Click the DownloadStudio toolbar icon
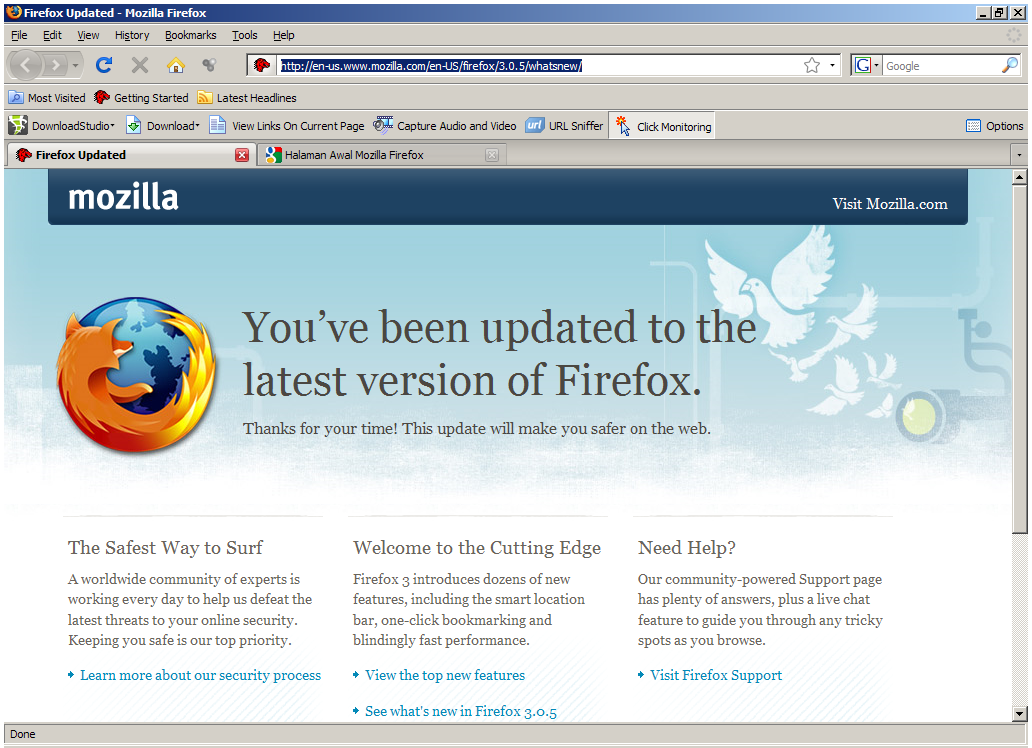The height and width of the screenshot is (748, 1032). pyautogui.click(x=18, y=125)
